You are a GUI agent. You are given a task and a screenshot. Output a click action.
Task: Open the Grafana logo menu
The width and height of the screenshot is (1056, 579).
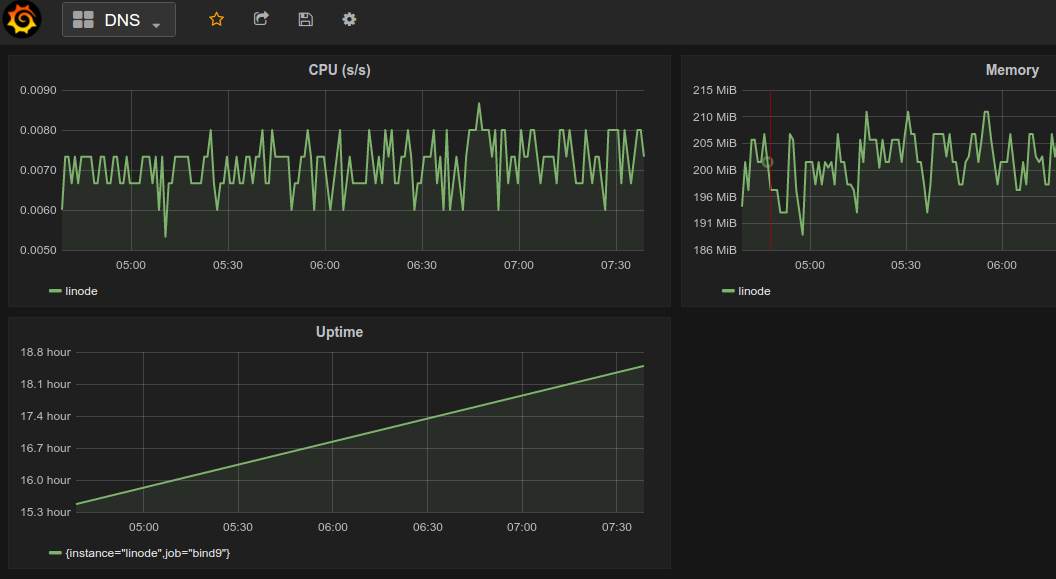(22, 20)
